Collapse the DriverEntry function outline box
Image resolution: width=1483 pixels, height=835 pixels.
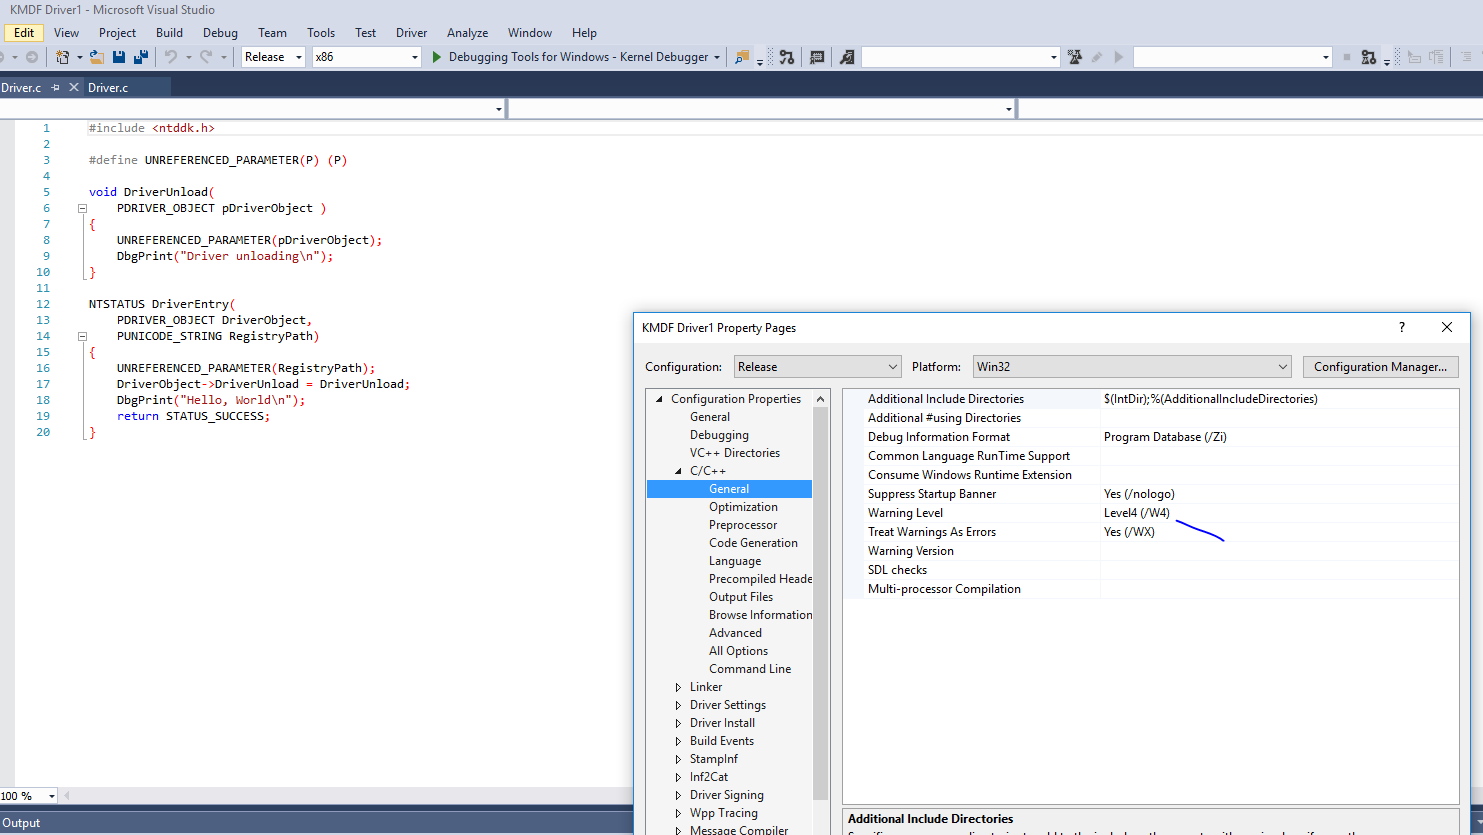click(83, 336)
